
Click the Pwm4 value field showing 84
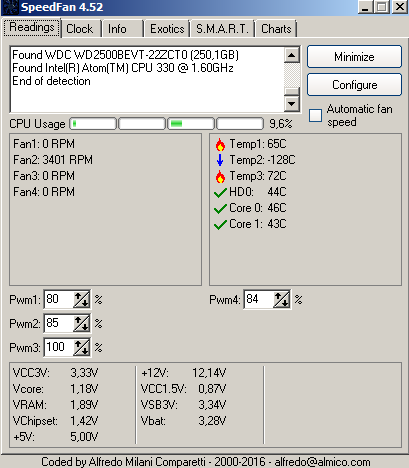click(x=259, y=299)
